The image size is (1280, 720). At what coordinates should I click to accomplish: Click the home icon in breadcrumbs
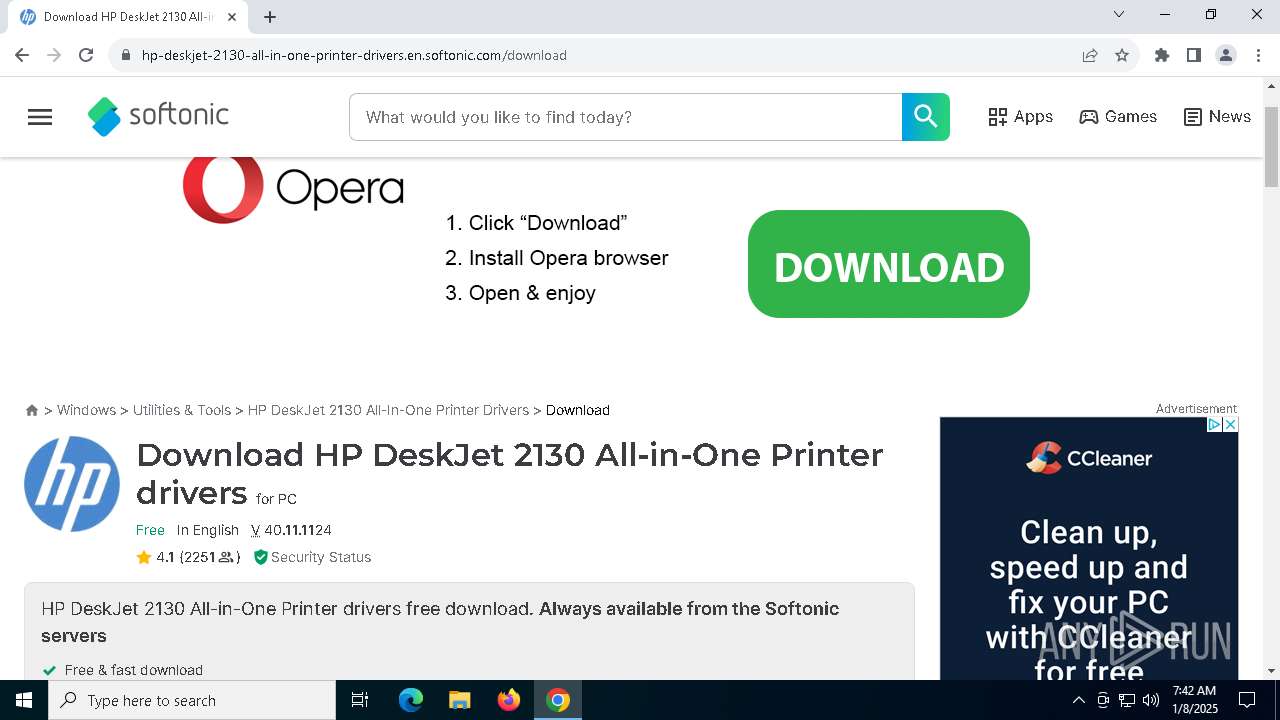pyautogui.click(x=32, y=410)
